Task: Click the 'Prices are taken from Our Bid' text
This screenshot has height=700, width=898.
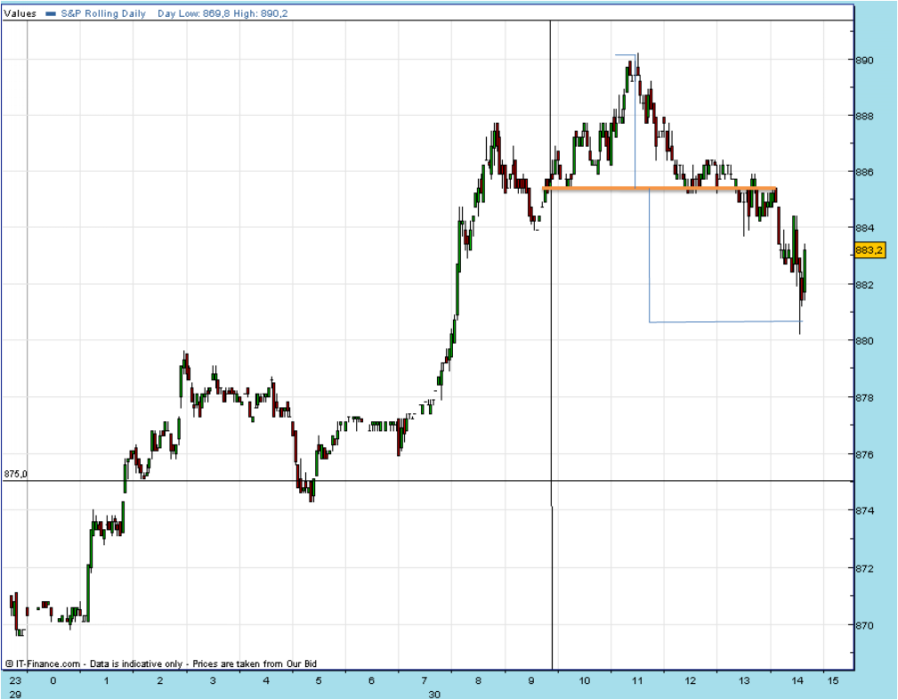Action: pyautogui.click(x=254, y=663)
